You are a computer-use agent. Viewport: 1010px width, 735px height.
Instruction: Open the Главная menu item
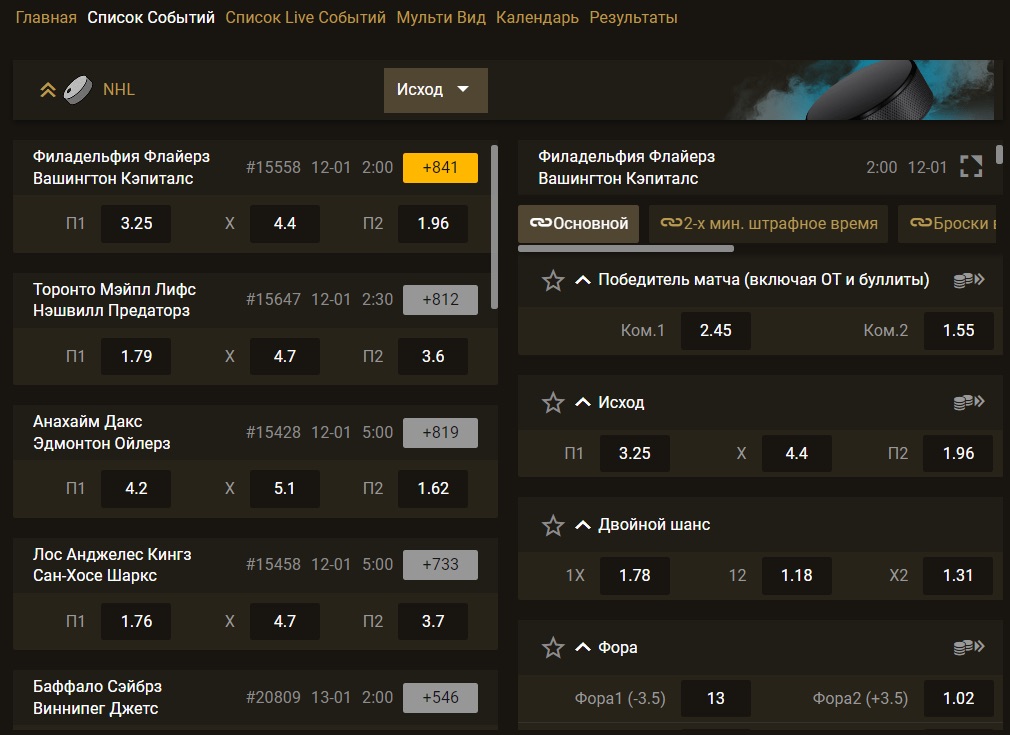pos(46,17)
